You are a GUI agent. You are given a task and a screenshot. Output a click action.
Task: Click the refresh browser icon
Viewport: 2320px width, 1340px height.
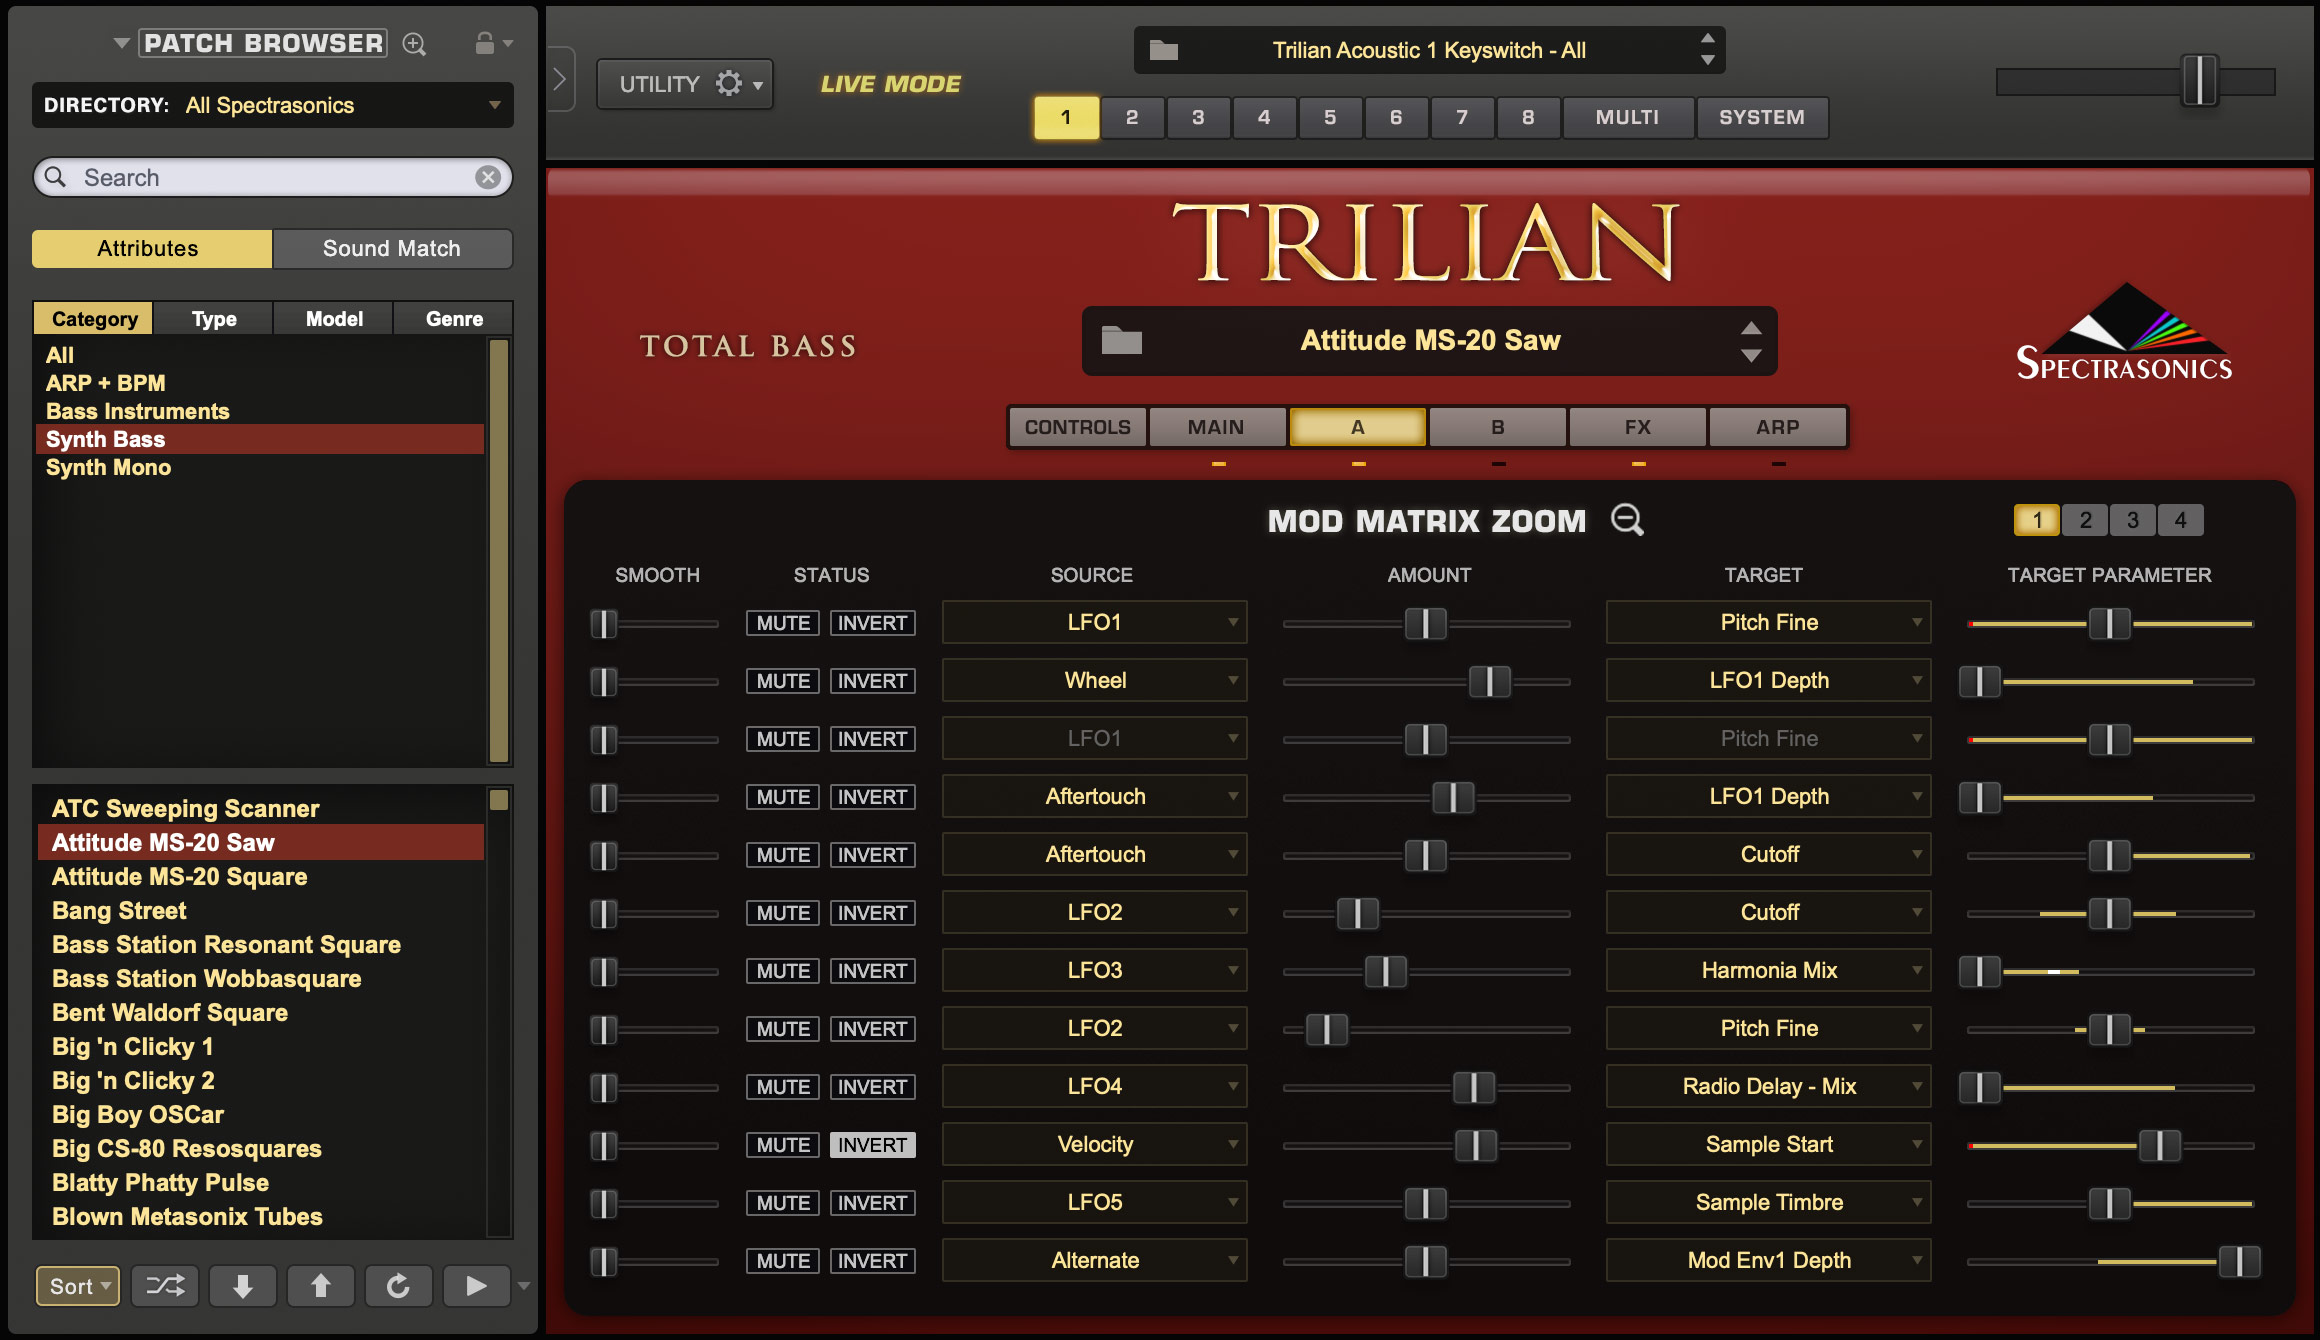coord(398,1285)
